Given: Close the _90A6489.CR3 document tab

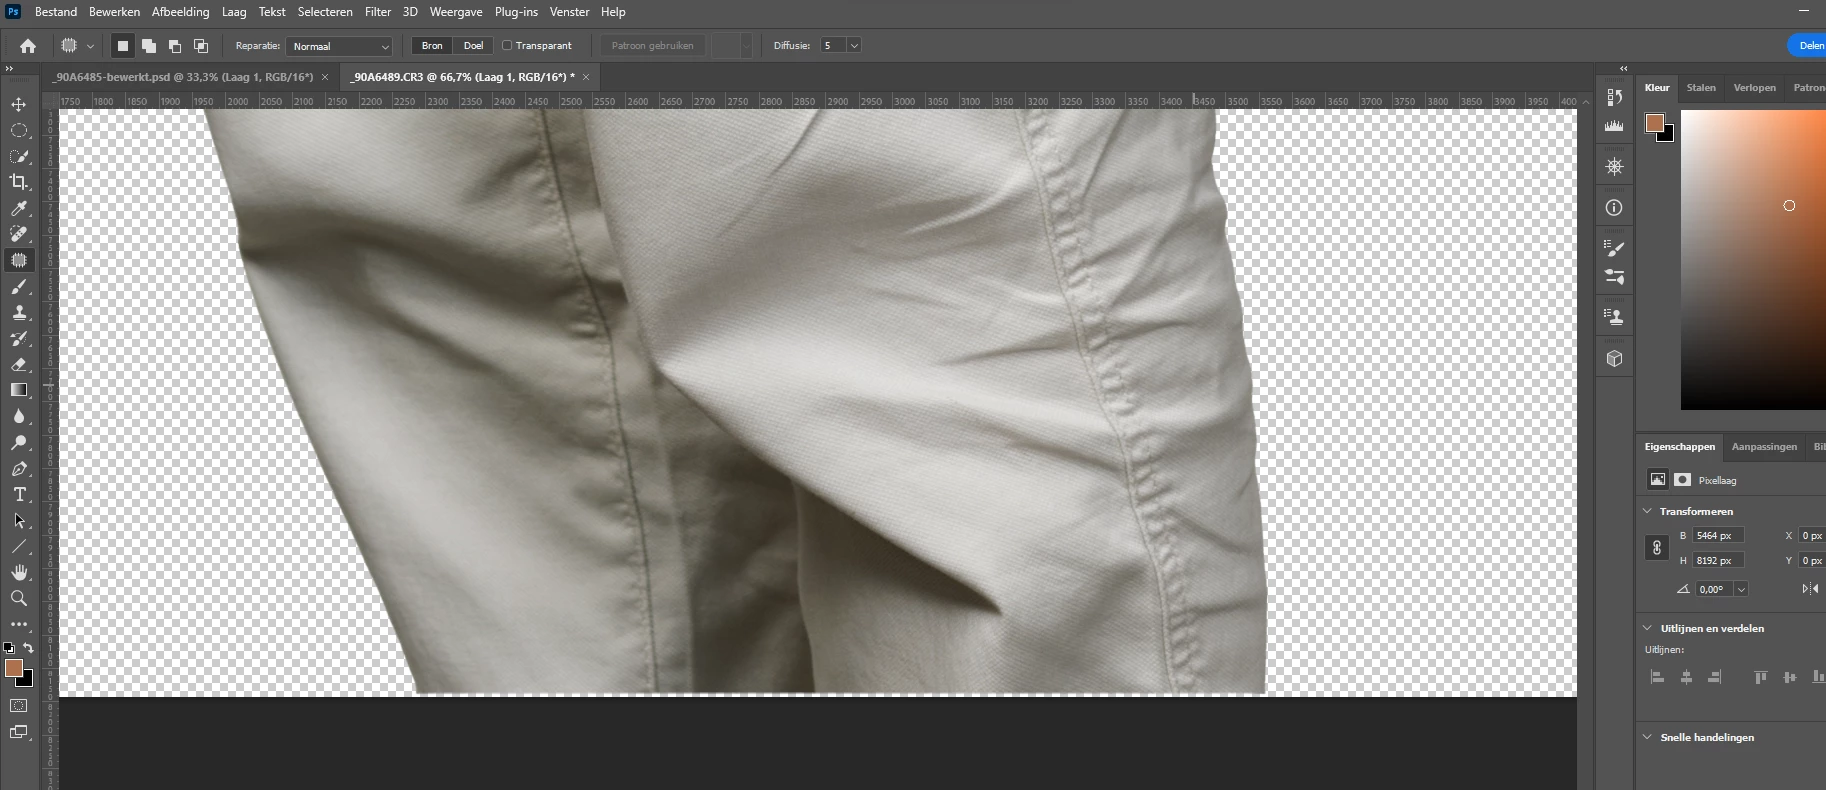Looking at the screenshot, I should [x=586, y=77].
